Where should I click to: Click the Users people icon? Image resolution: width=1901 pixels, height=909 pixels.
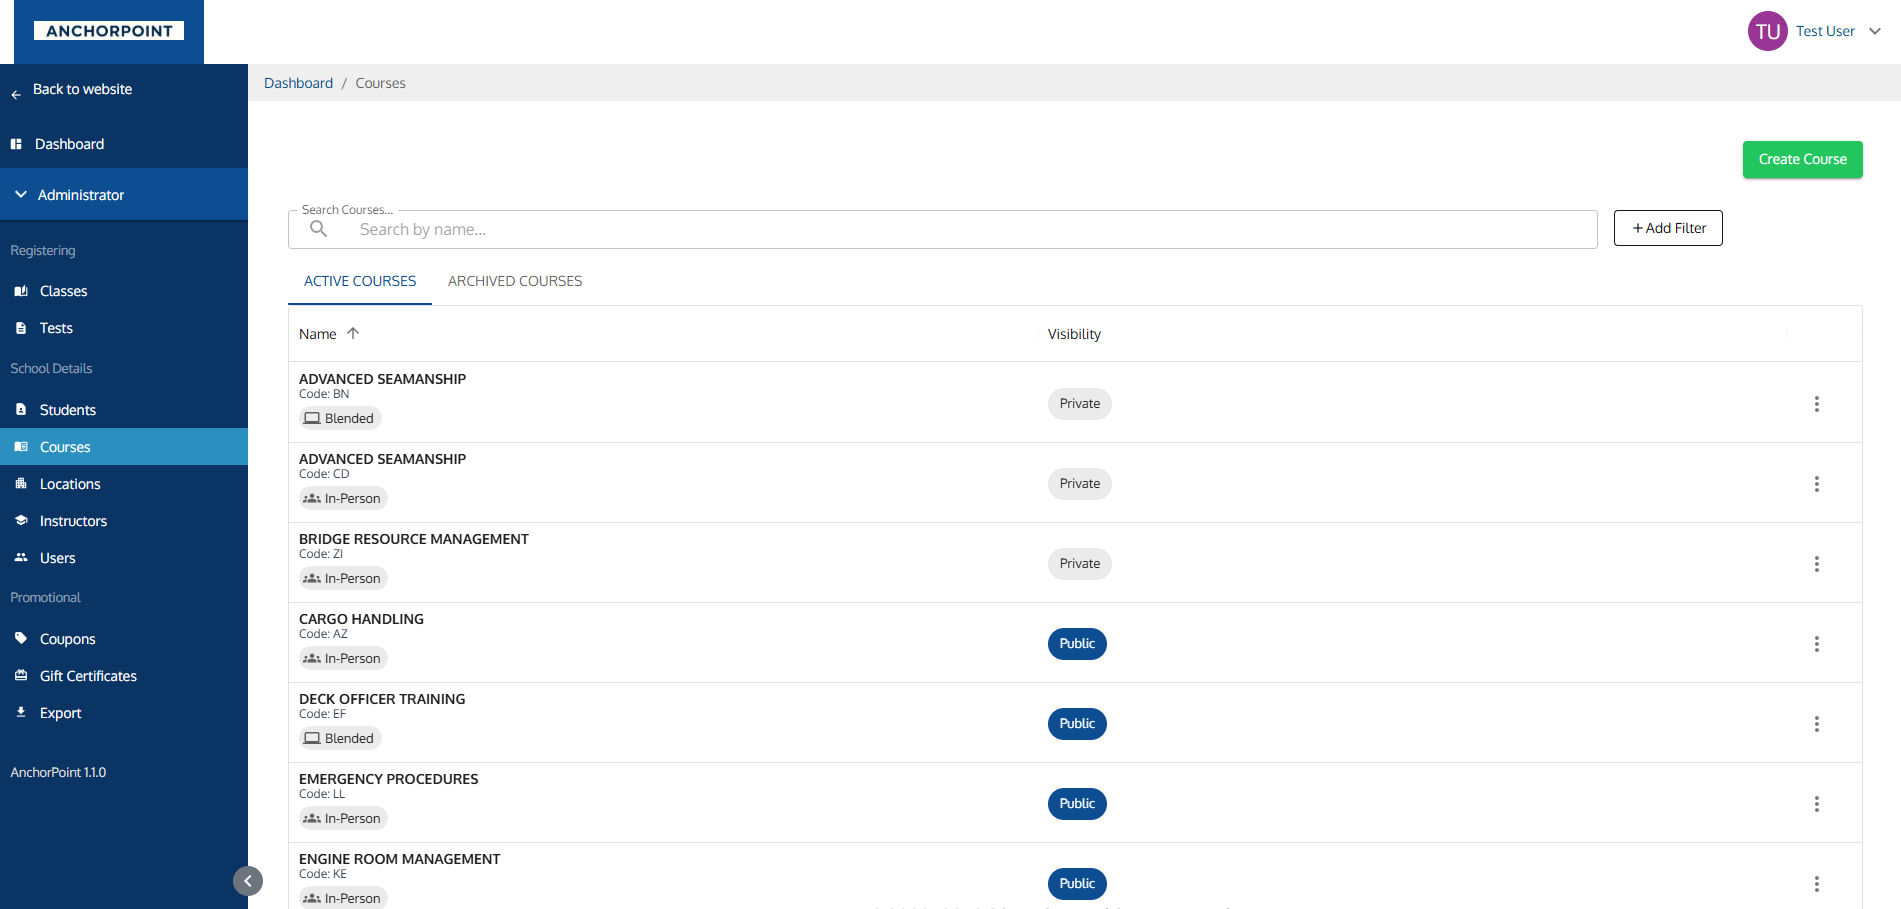[x=21, y=557]
